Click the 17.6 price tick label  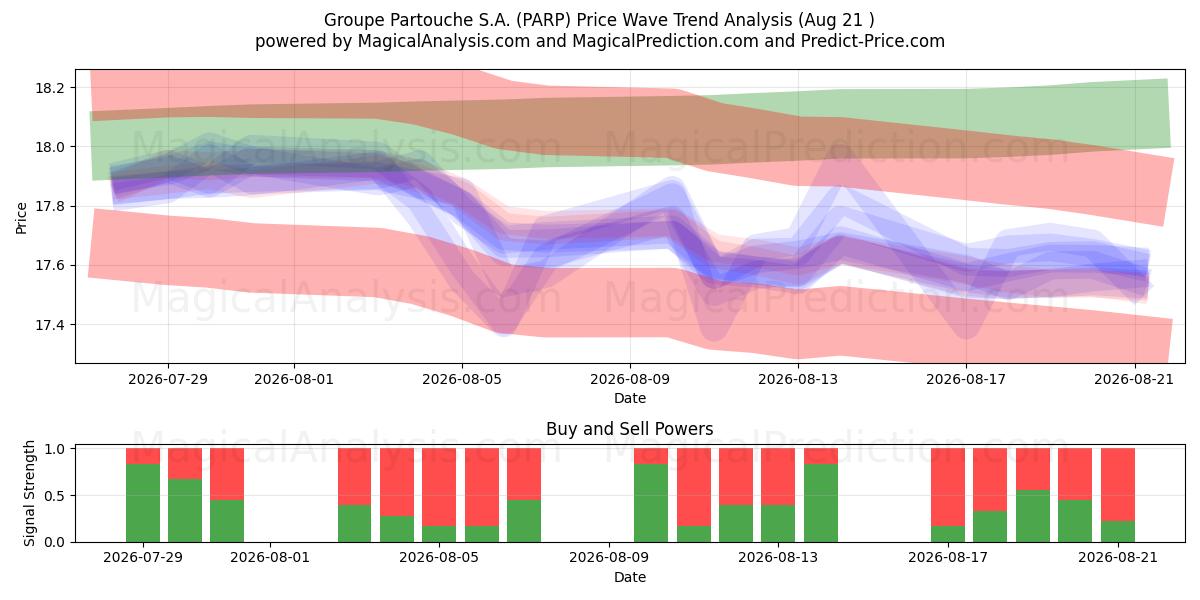click(50, 266)
